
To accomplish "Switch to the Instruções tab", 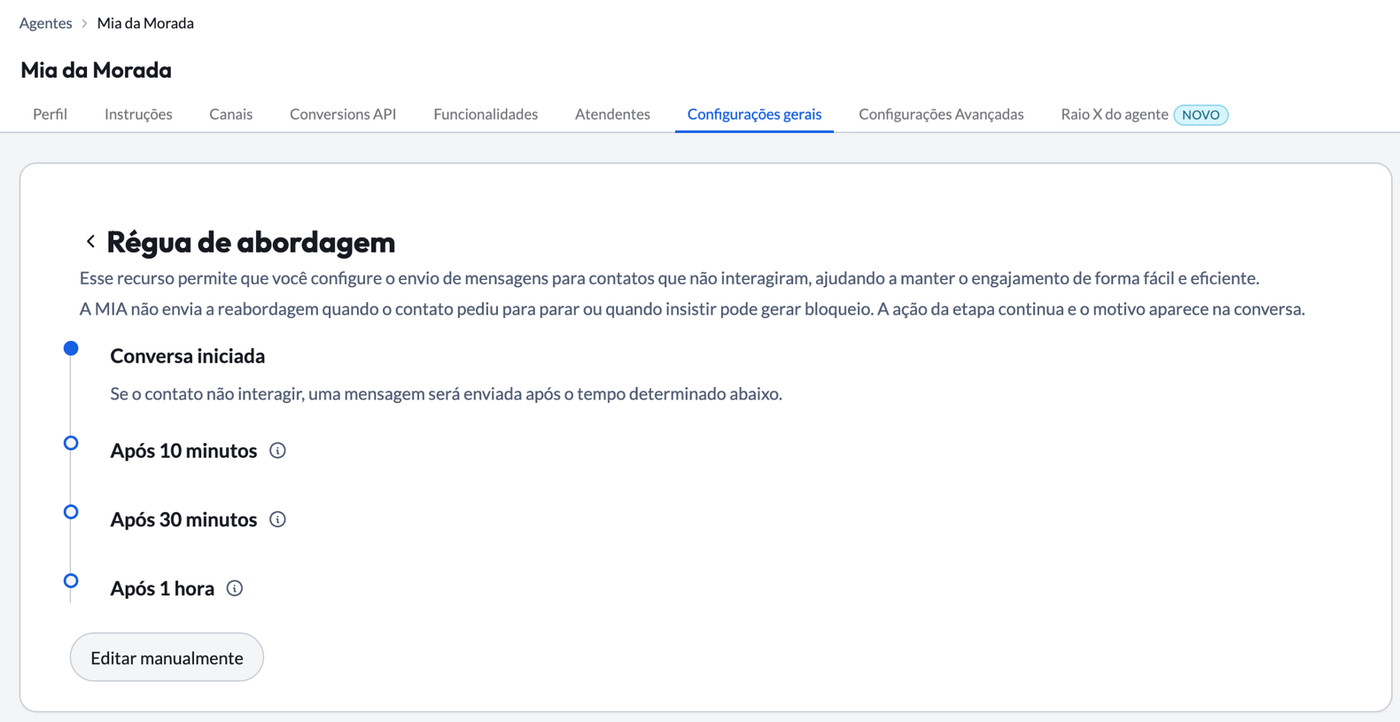I will (x=138, y=114).
